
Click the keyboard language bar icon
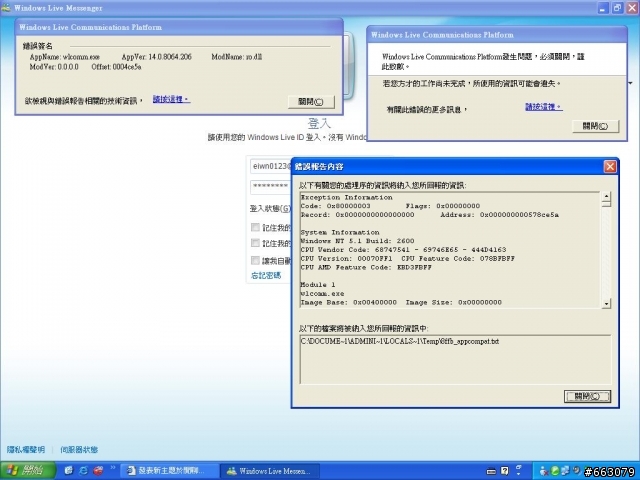click(491, 471)
